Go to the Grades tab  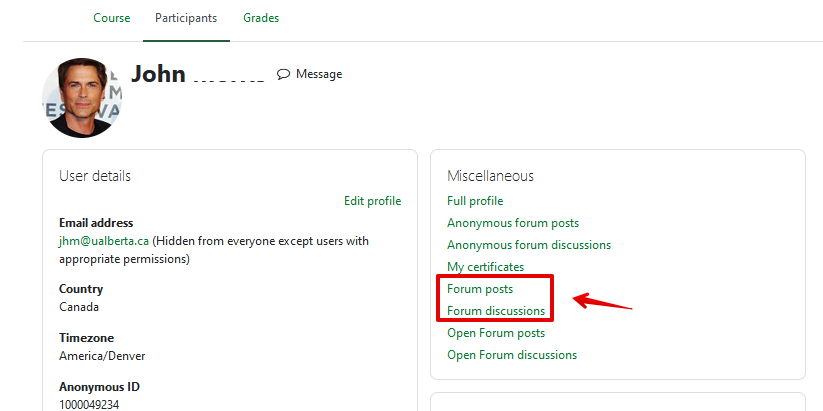click(x=261, y=18)
